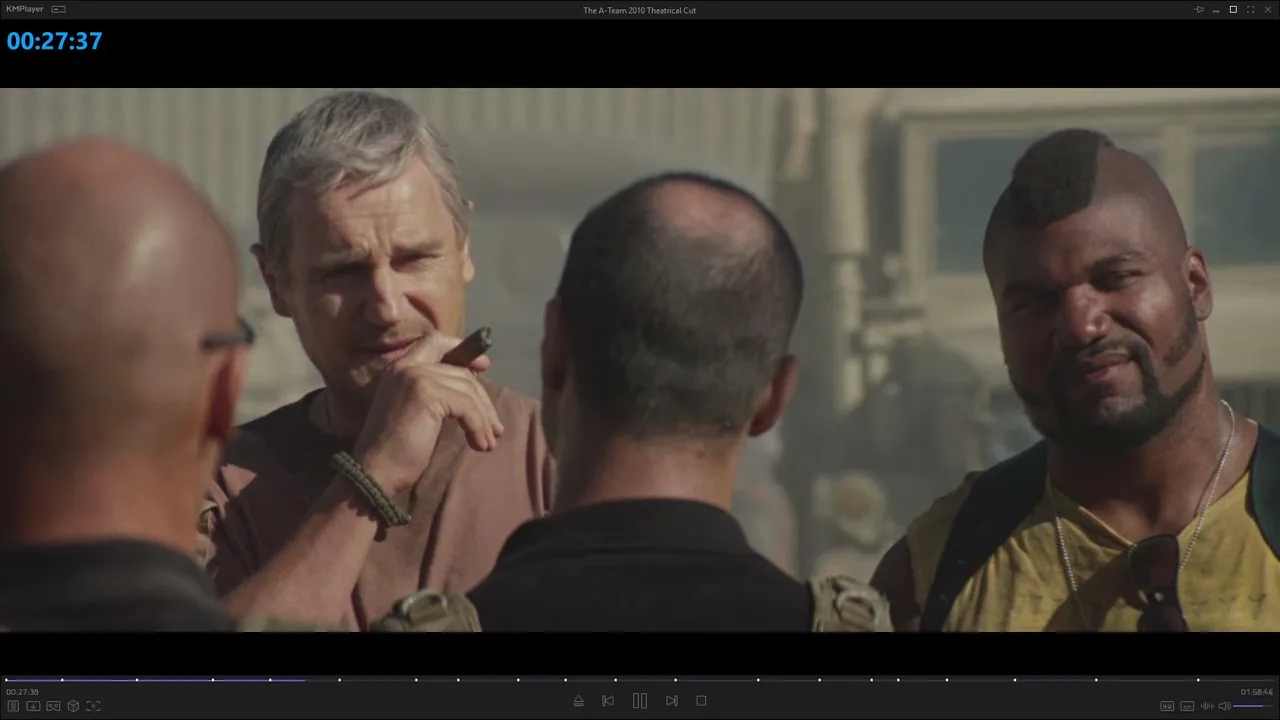Open the subtitle settings icon
The width and height of the screenshot is (1280, 720).
pyautogui.click(x=1187, y=706)
